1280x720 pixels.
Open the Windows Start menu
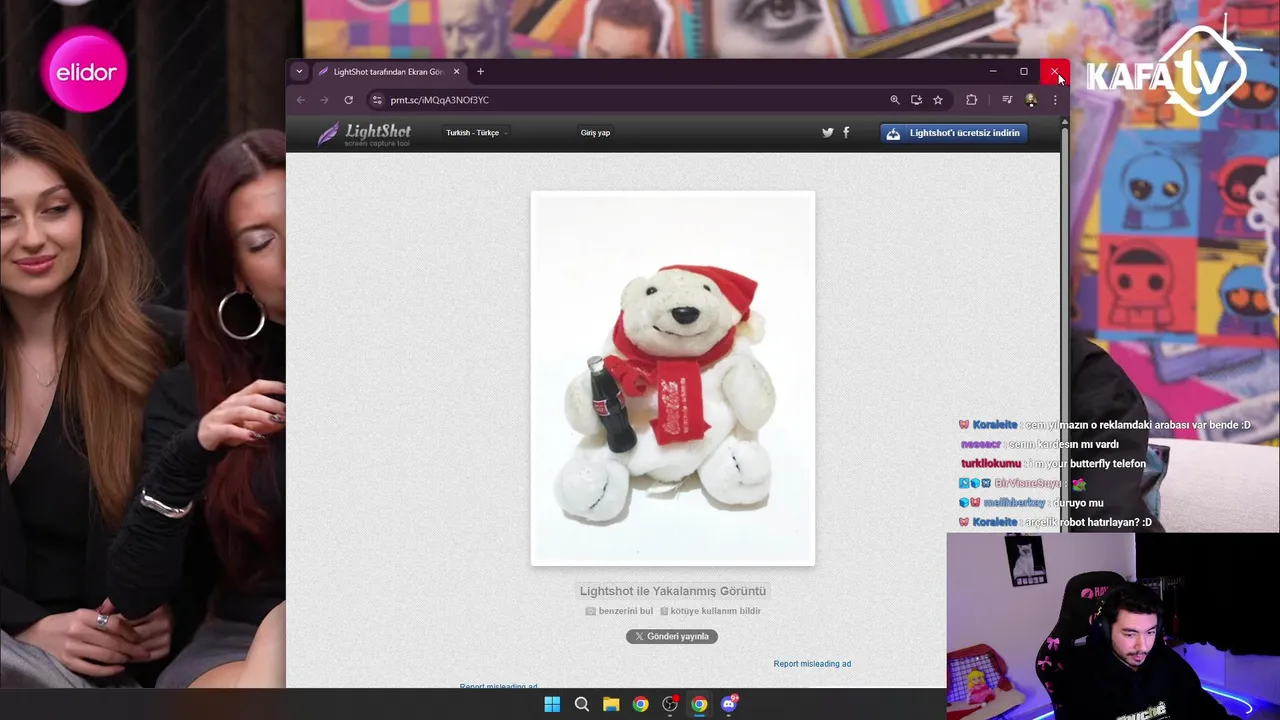(x=552, y=704)
